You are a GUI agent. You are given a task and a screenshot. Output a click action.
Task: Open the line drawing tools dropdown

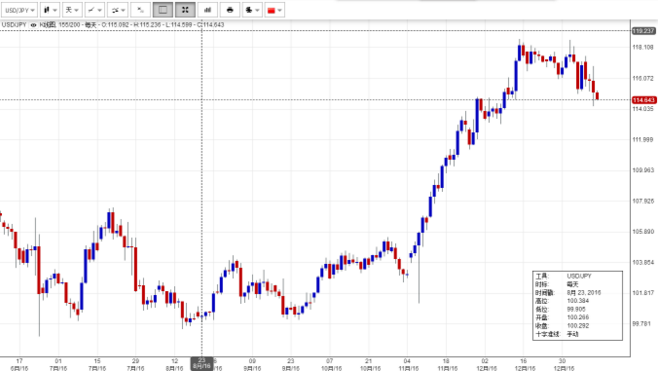click(95, 10)
